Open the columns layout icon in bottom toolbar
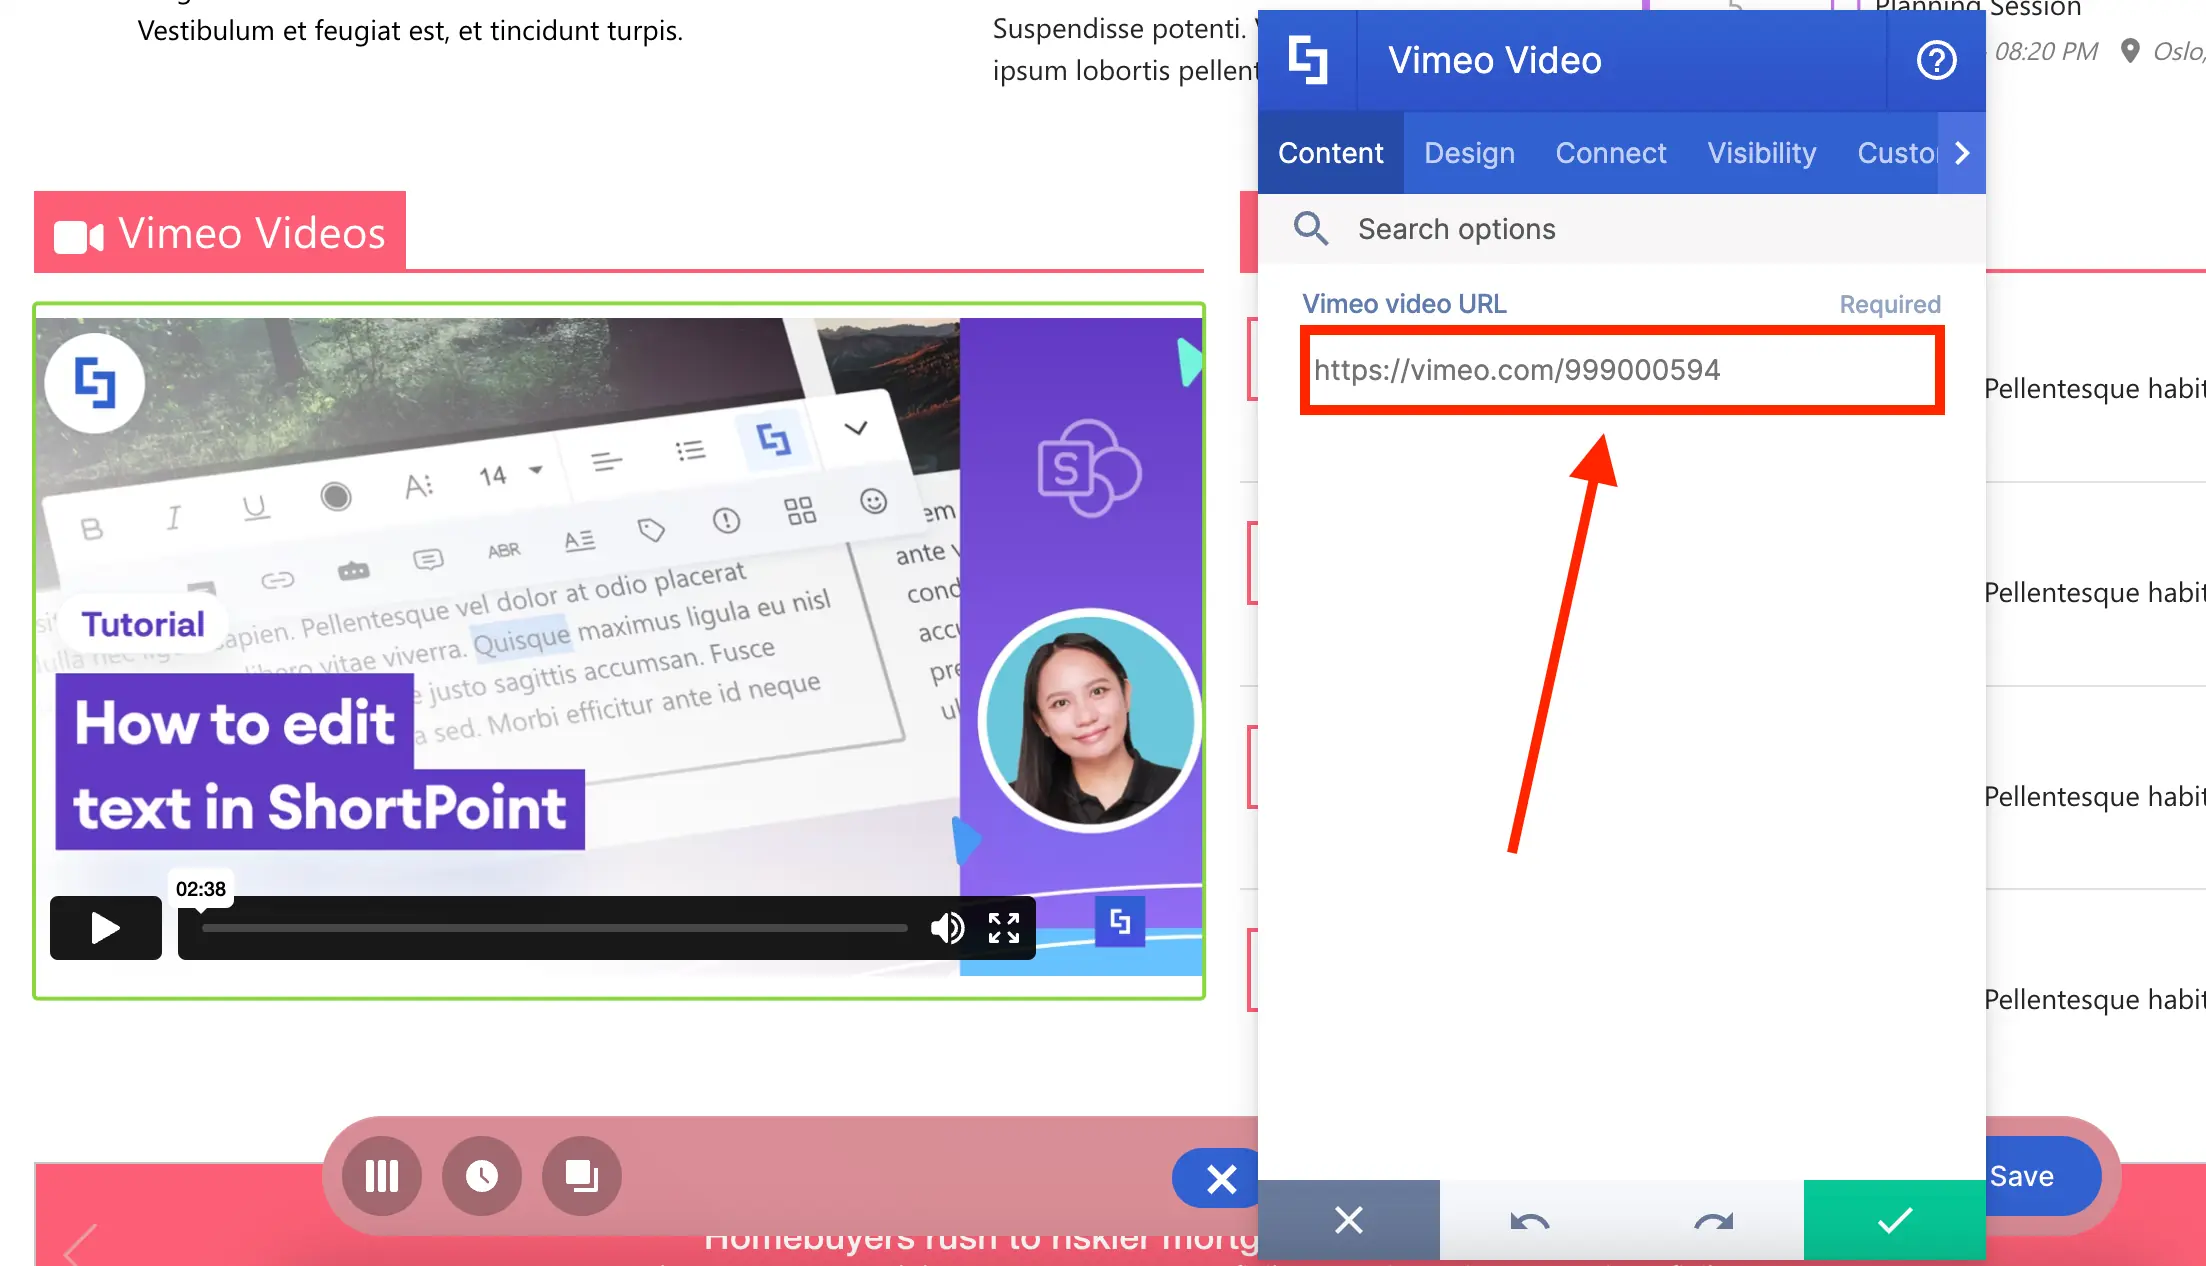This screenshot has height=1266, width=2206. click(381, 1176)
